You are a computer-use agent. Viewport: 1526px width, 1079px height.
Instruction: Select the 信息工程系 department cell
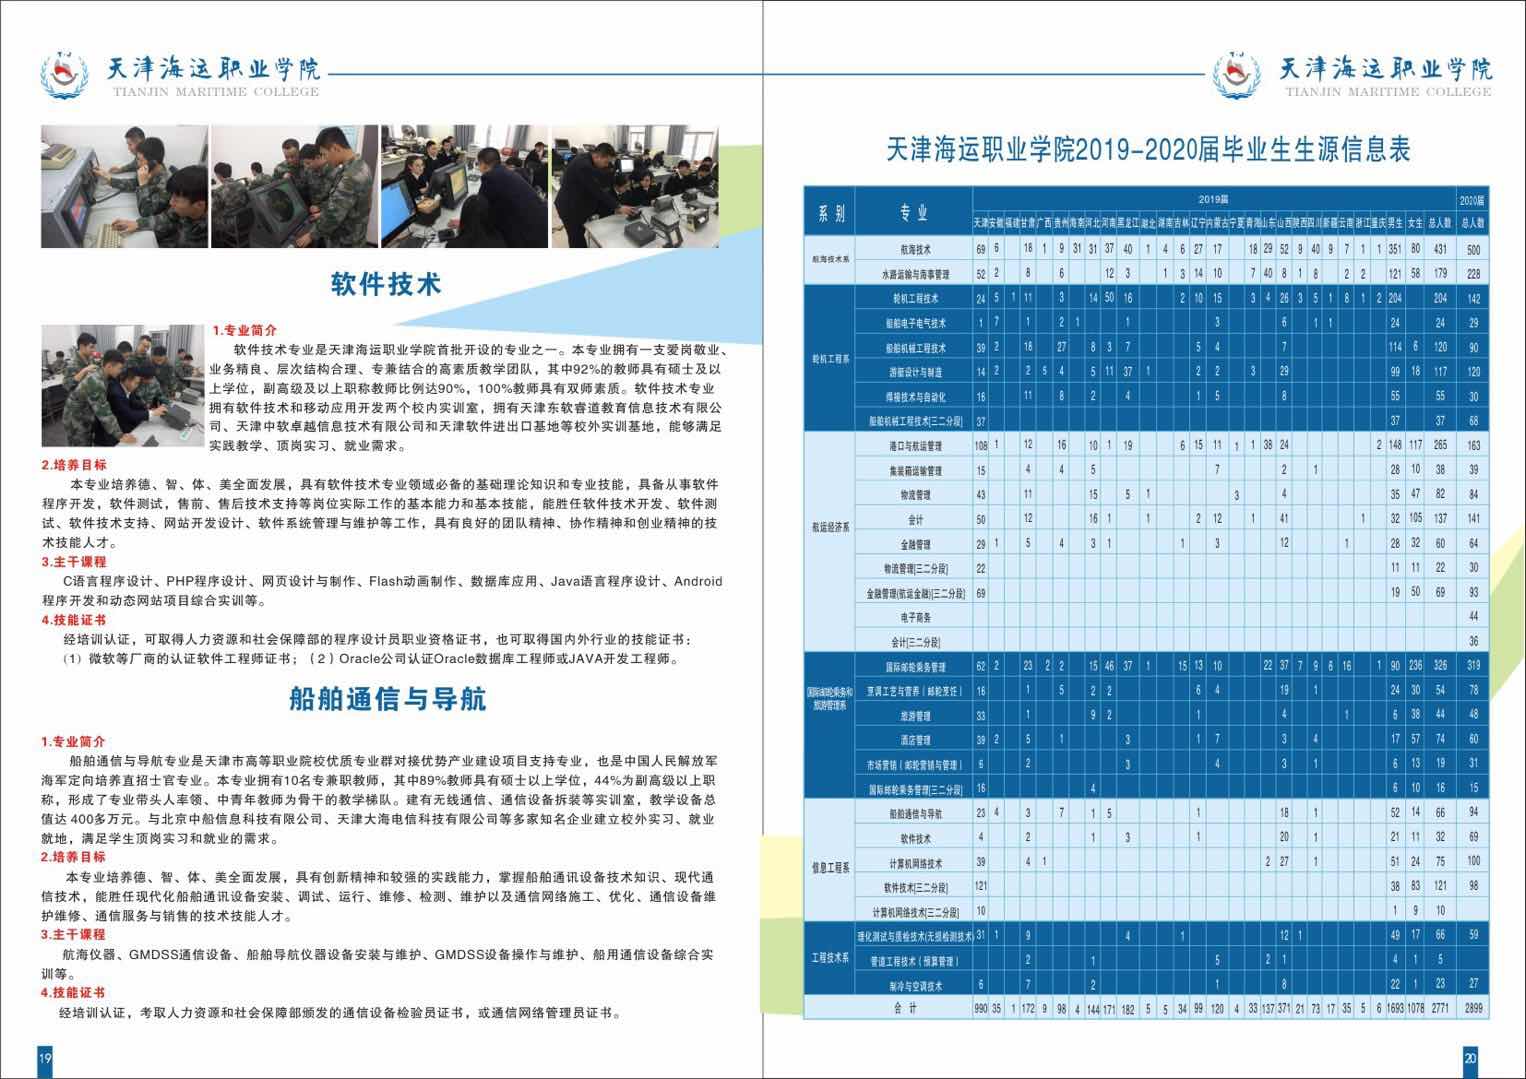coord(831,862)
